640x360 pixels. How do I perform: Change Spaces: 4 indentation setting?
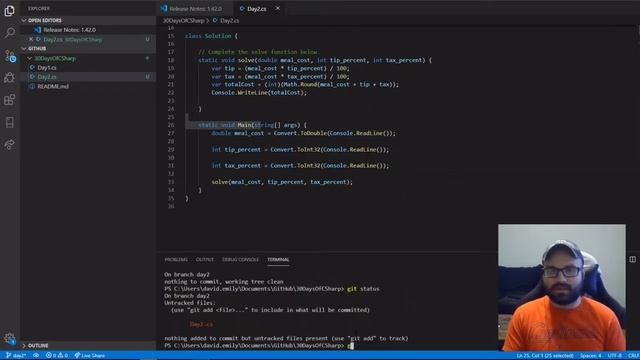pos(591,356)
